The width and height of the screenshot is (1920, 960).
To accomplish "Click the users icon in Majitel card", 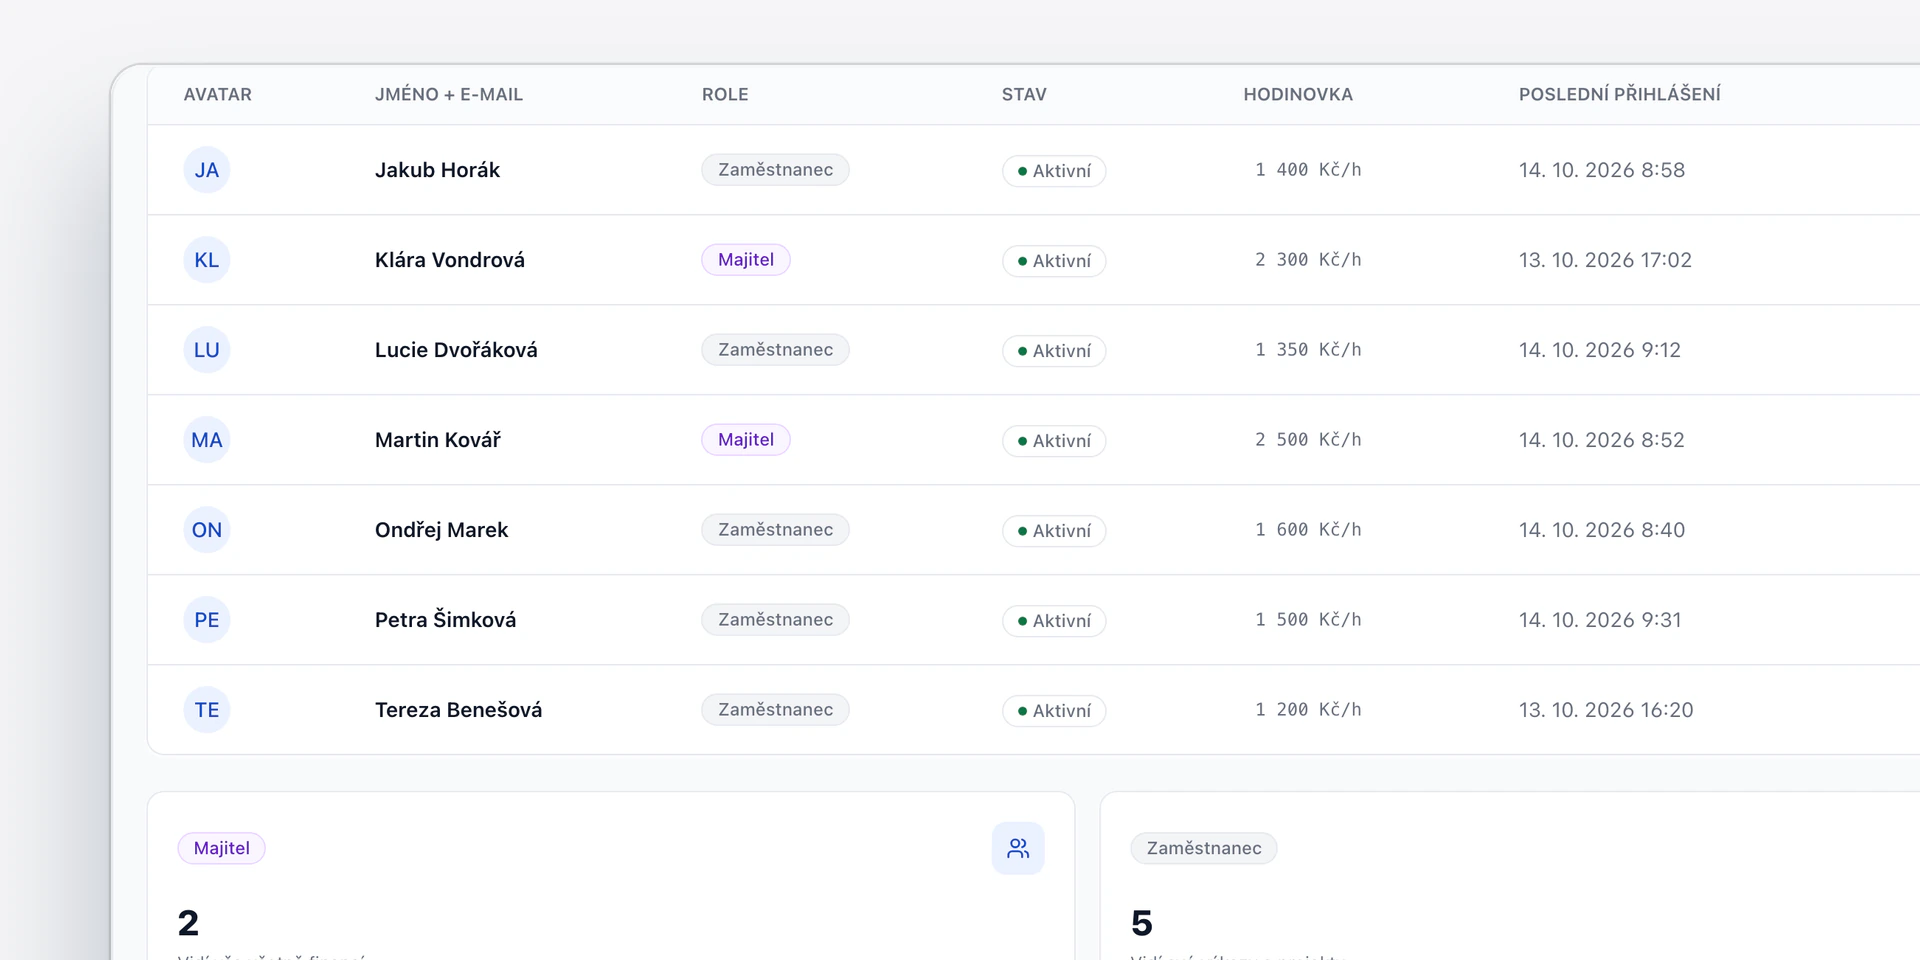I will [x=1018, y=848].
